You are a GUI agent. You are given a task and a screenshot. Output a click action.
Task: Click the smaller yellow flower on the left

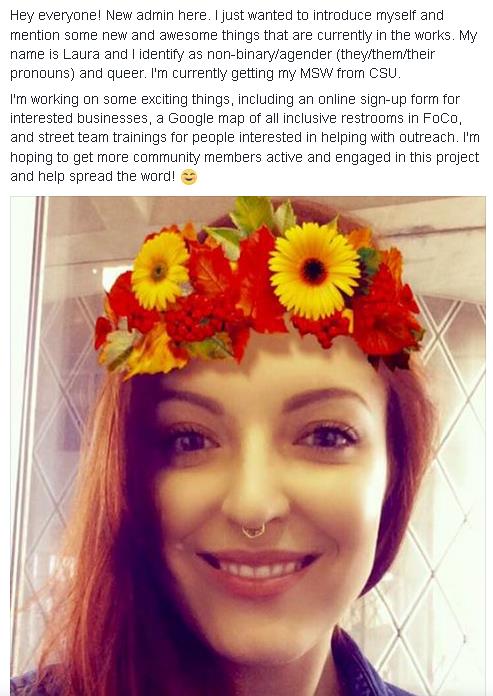pyautogui.click(x=160, y=271)
